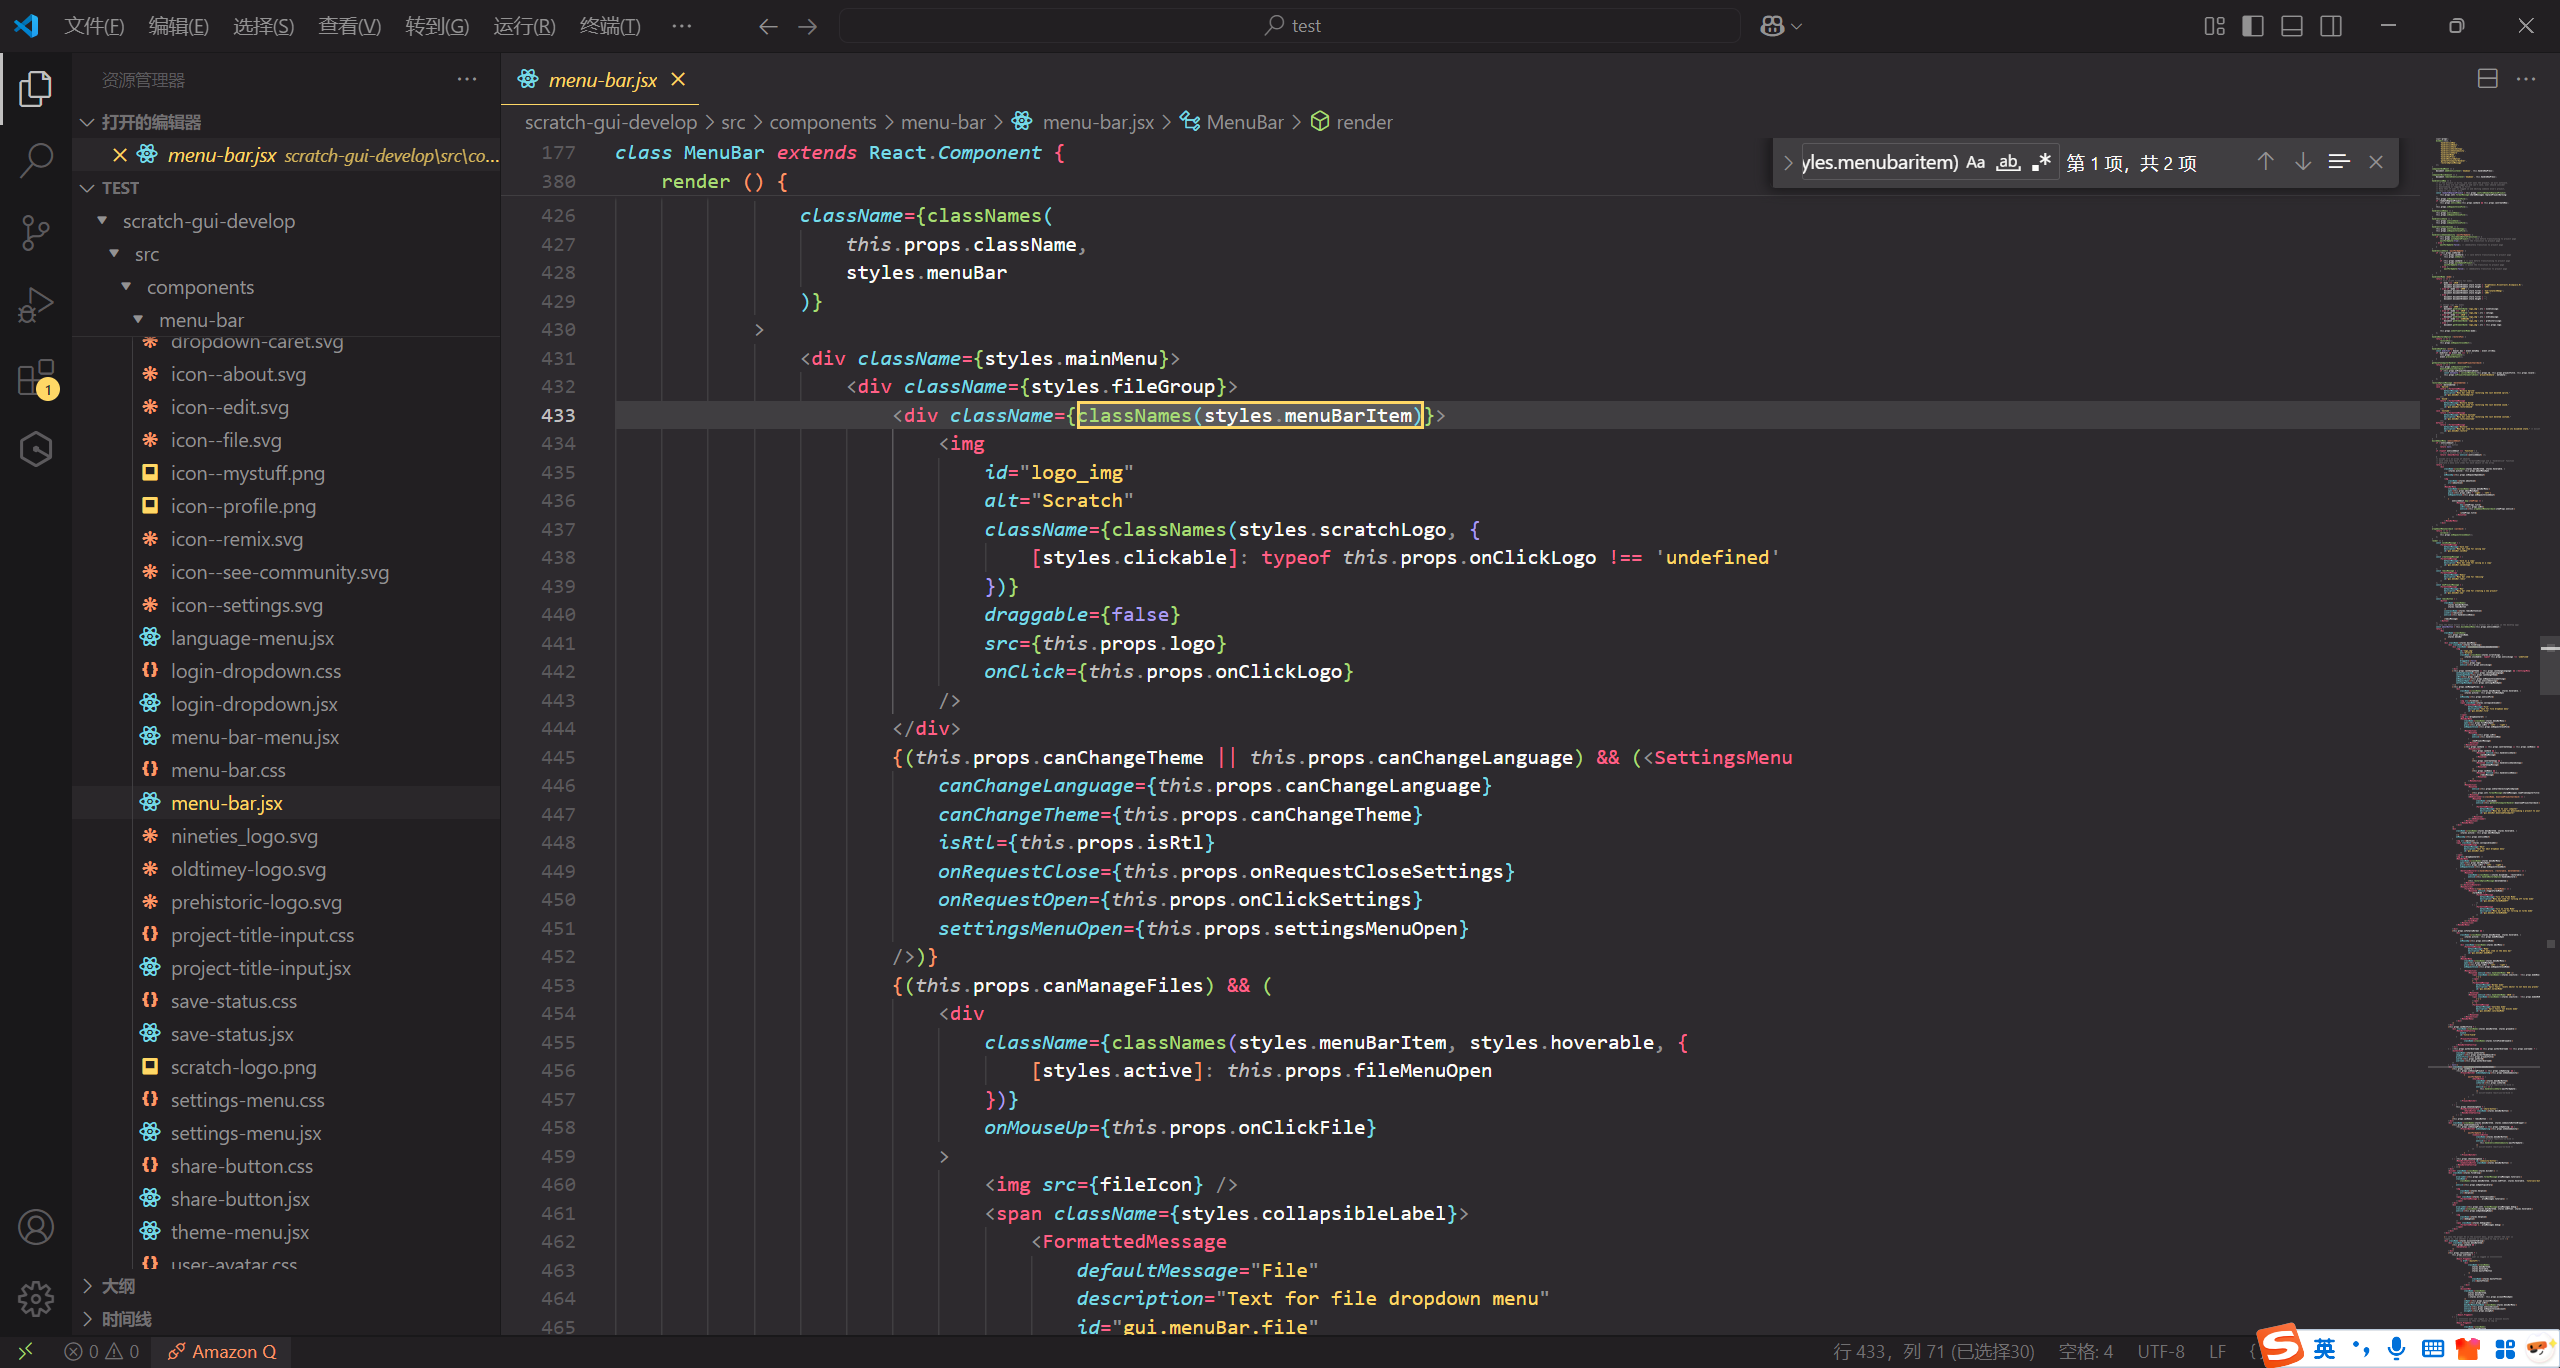This screenshot has width=2560, height=1368.
Task: Open the Extensions view with update badge
Action: [36, 378]
